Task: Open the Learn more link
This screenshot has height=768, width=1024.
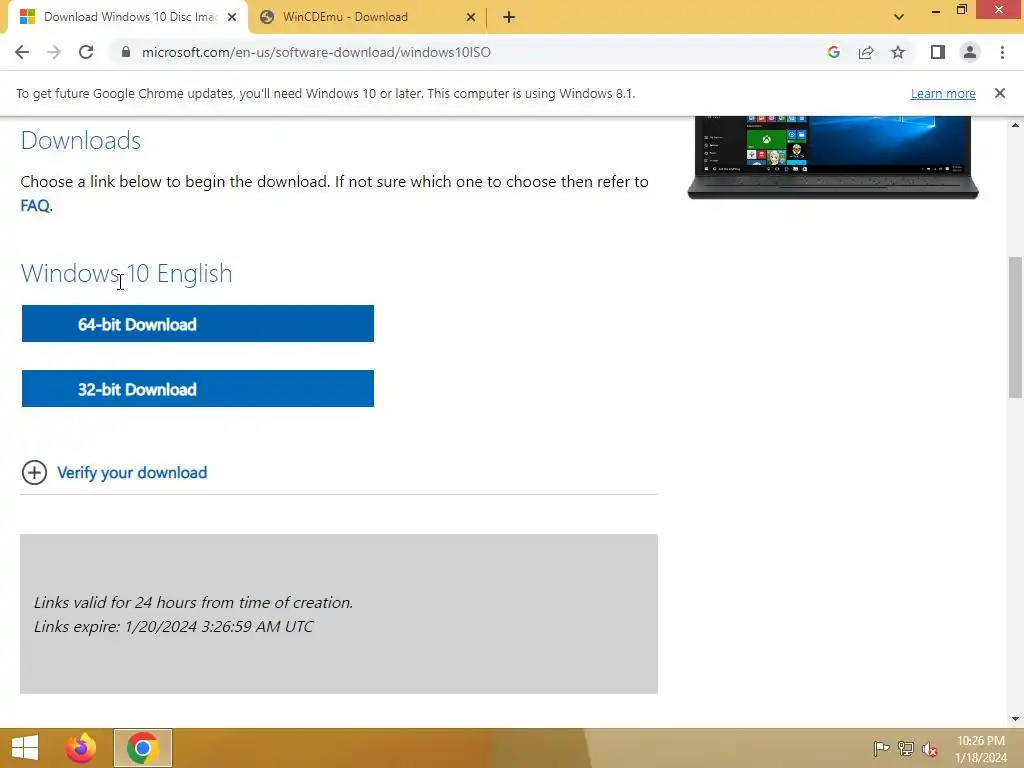Action: 943,93
